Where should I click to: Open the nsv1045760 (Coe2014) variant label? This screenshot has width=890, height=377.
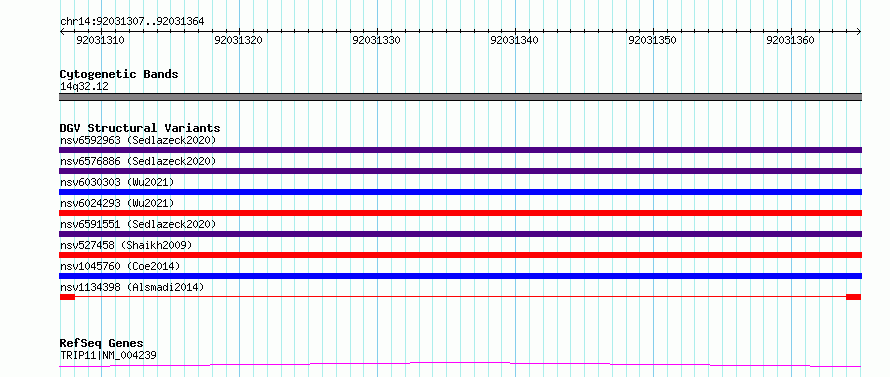pyautogui.click(x=120, y=266)
